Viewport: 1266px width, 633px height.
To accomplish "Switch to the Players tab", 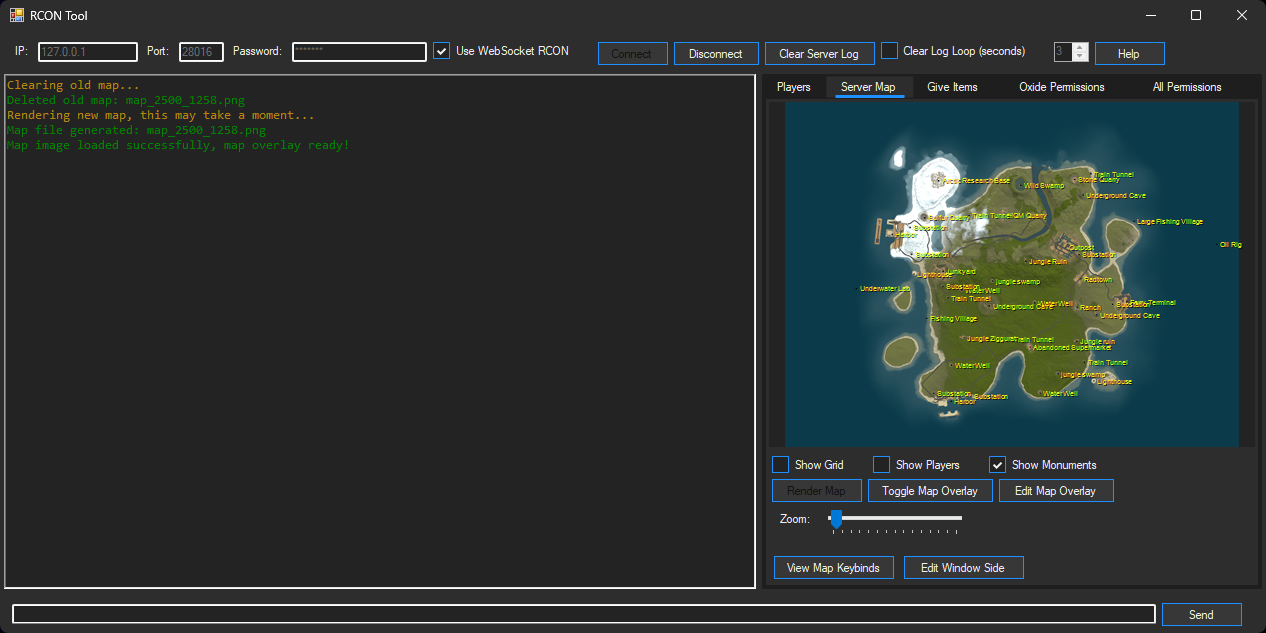I will (x=794, y=87).
